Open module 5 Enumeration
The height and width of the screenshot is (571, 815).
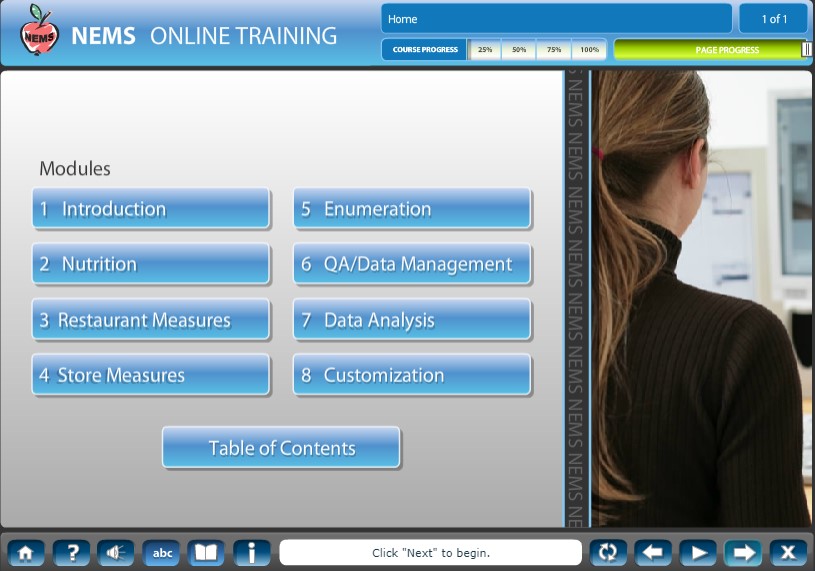point(412,209)
